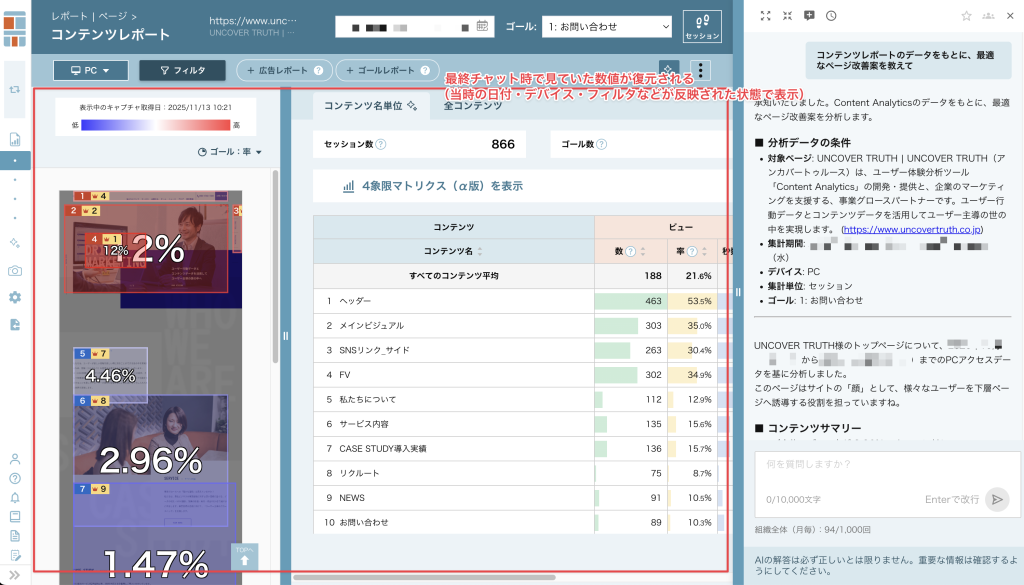Open settings gear in left sidebar

15,297
